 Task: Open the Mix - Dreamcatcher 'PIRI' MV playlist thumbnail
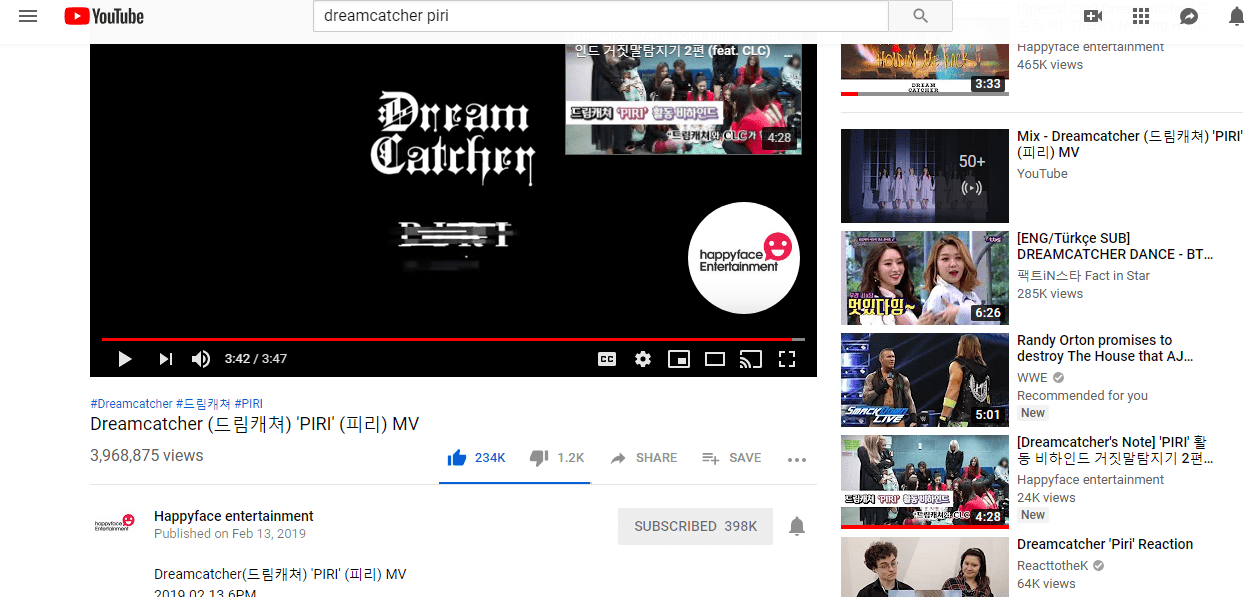point(925,176)
